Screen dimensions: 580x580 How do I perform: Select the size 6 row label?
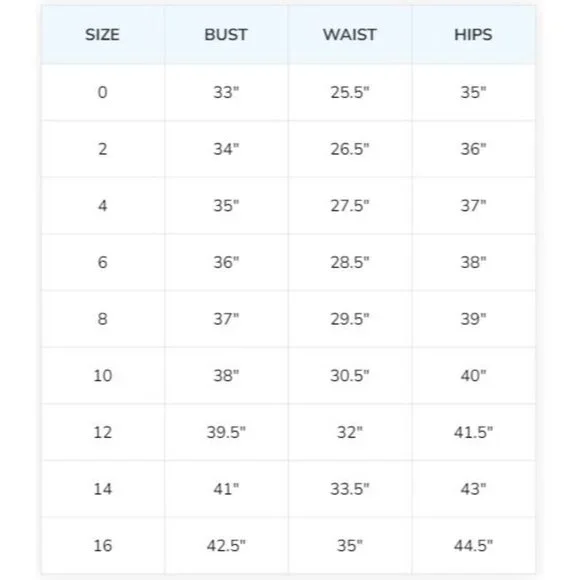(x=102, y=262)
